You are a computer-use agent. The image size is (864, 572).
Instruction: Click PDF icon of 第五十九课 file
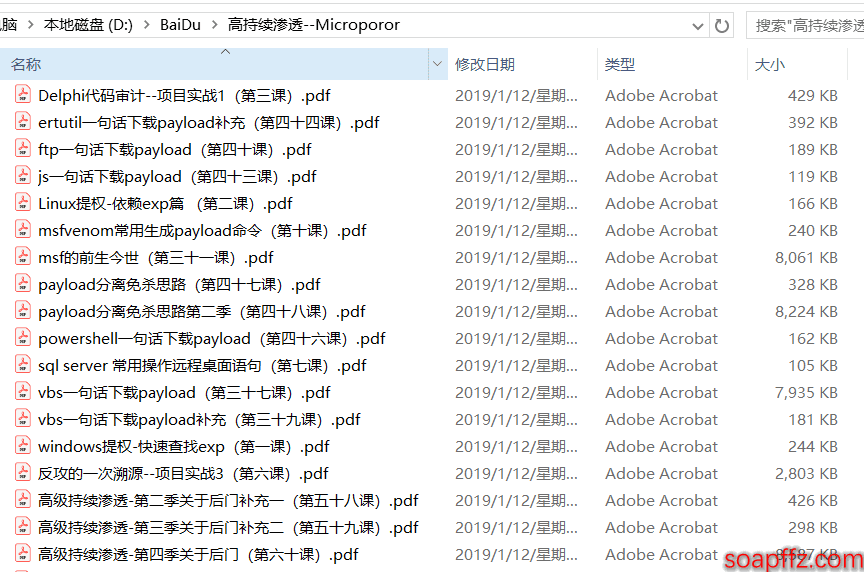click(23, 527)
